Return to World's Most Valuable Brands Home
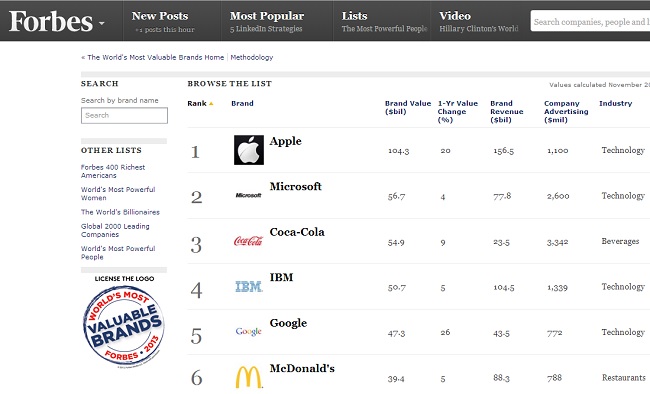 tap(153, 57)
